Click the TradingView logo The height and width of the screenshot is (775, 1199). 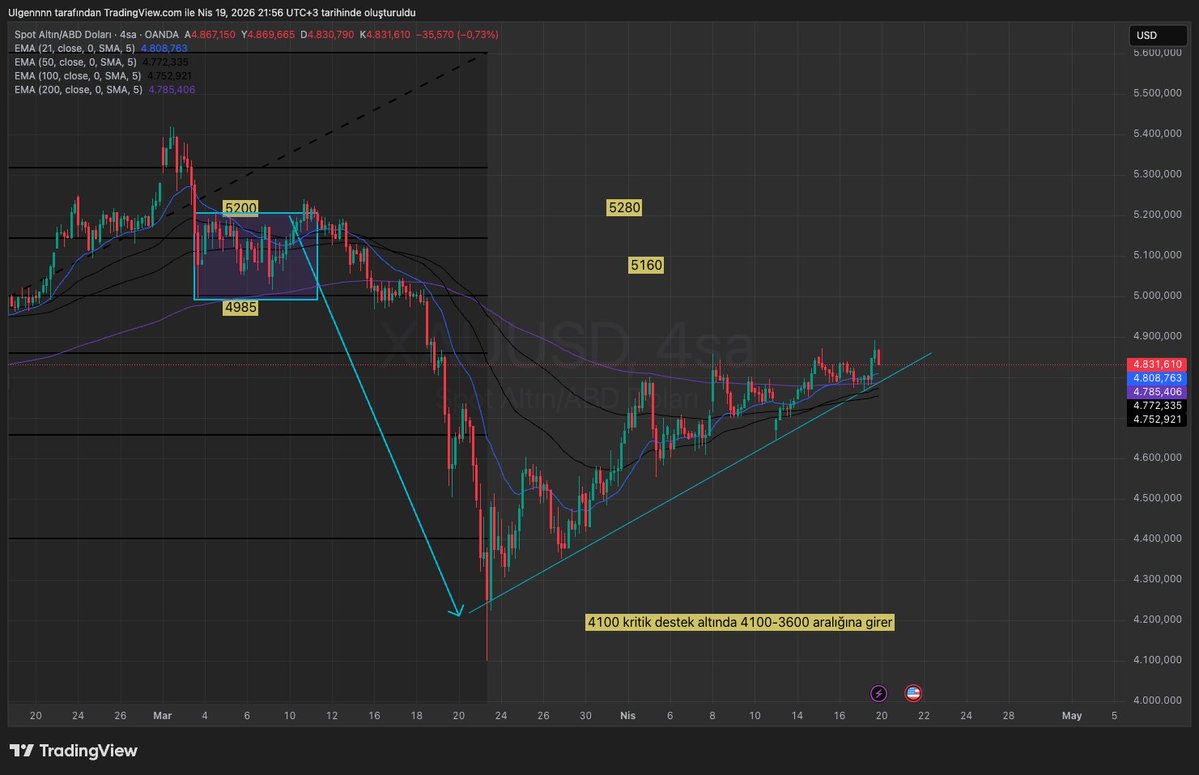73,751
